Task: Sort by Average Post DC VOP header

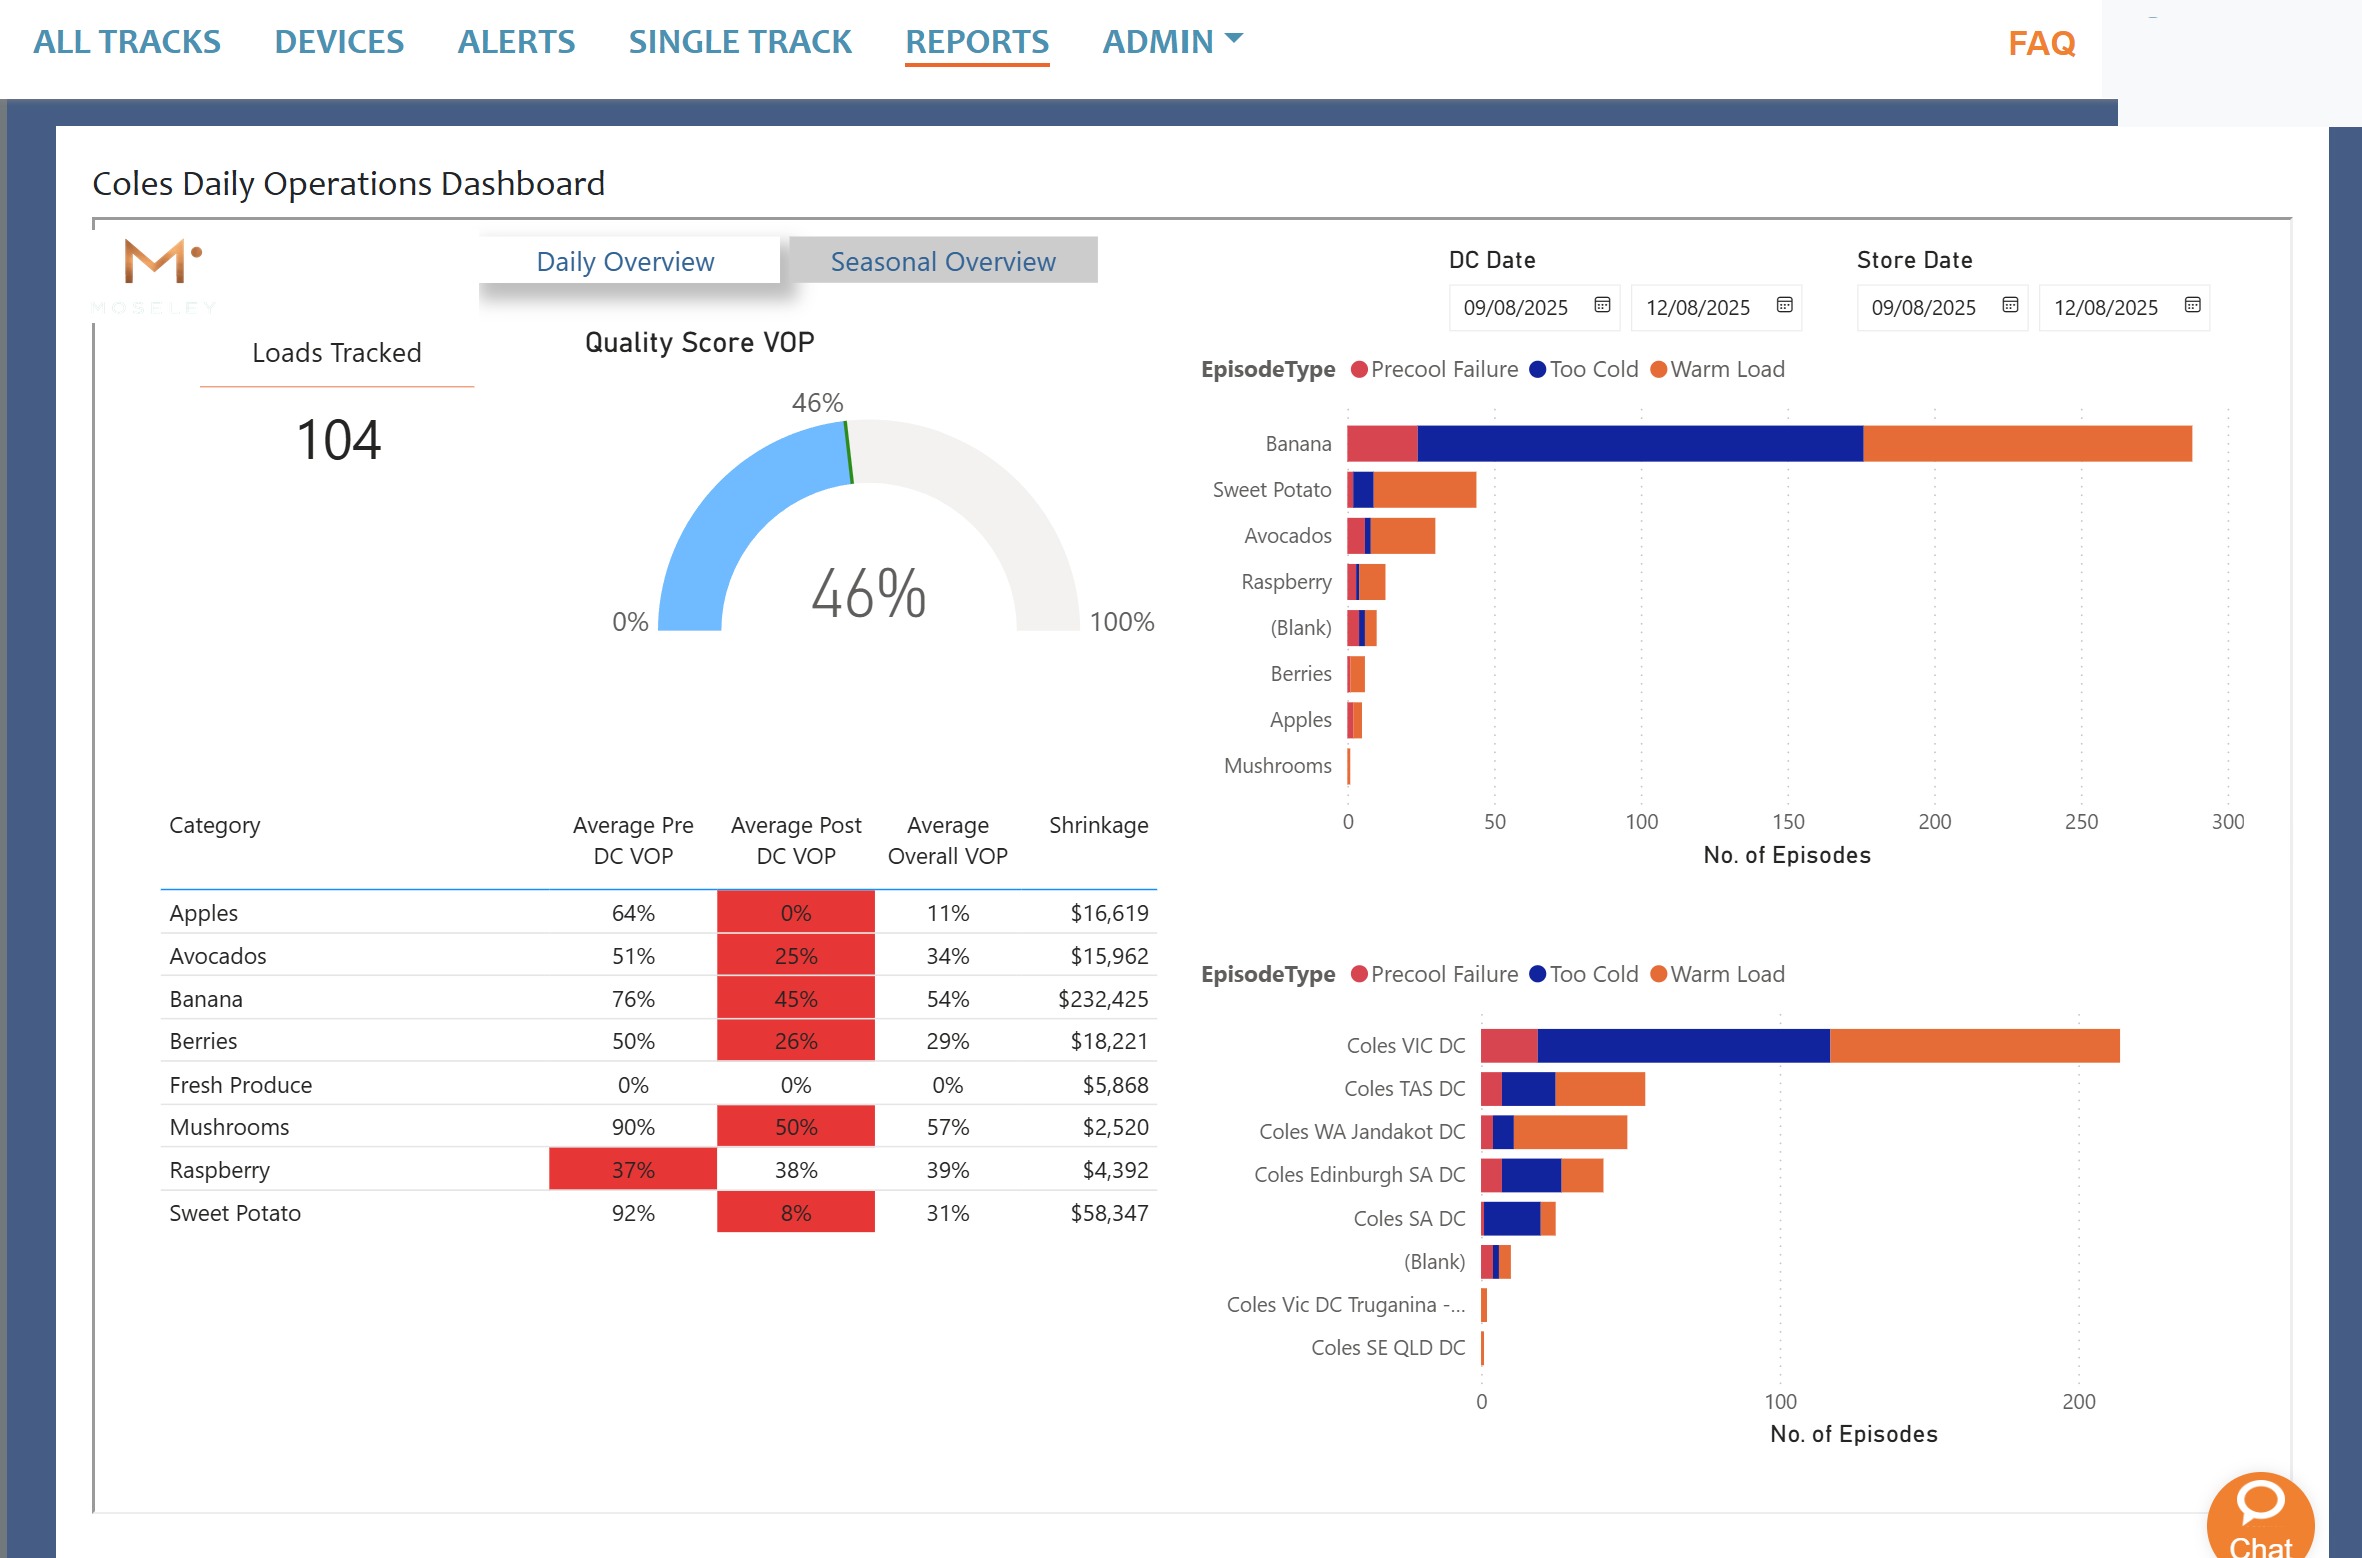Action: 796,840
